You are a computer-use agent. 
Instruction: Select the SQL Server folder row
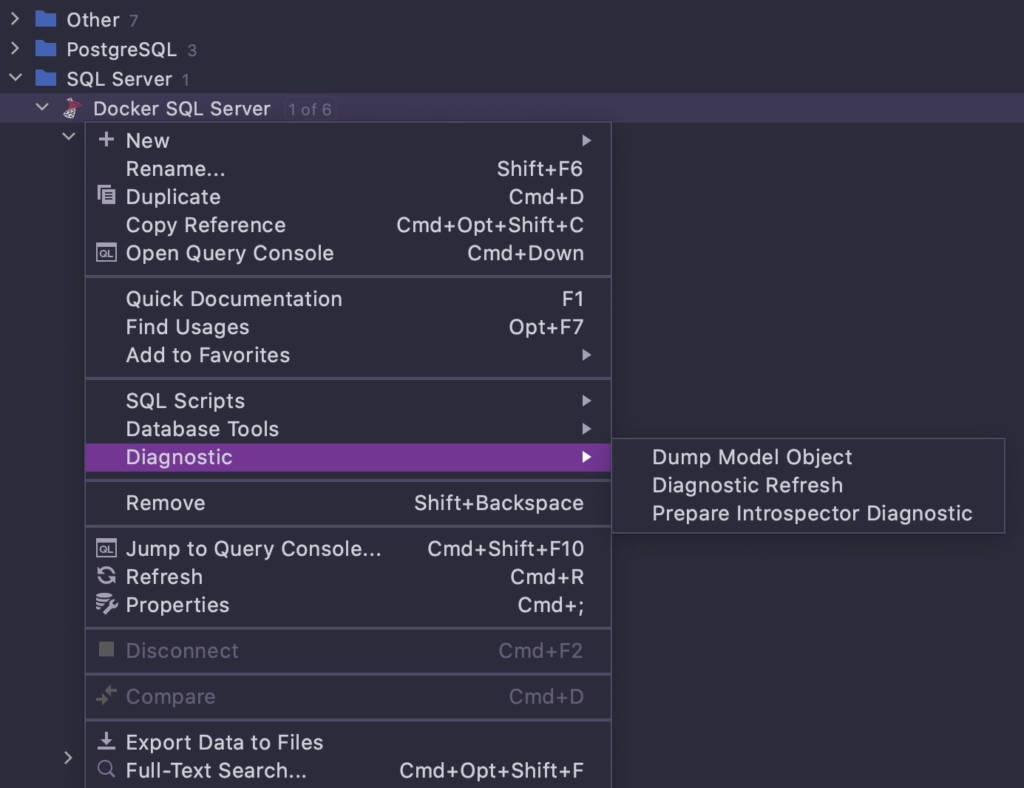[512, 79]
